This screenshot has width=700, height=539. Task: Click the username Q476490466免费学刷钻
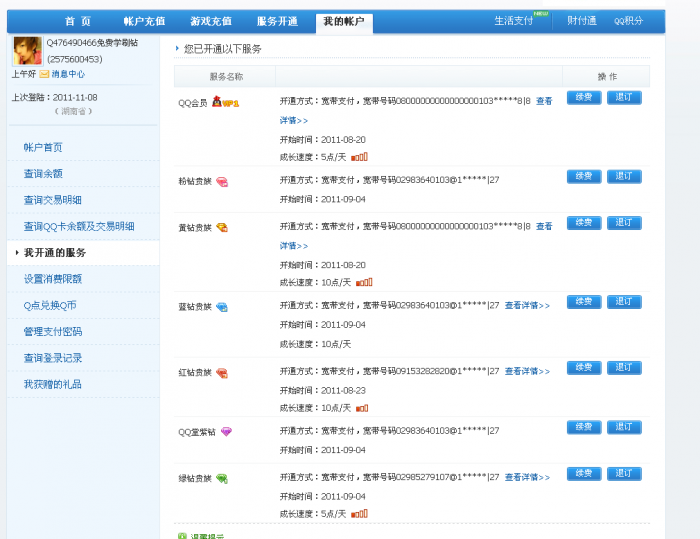coord(92,43)
